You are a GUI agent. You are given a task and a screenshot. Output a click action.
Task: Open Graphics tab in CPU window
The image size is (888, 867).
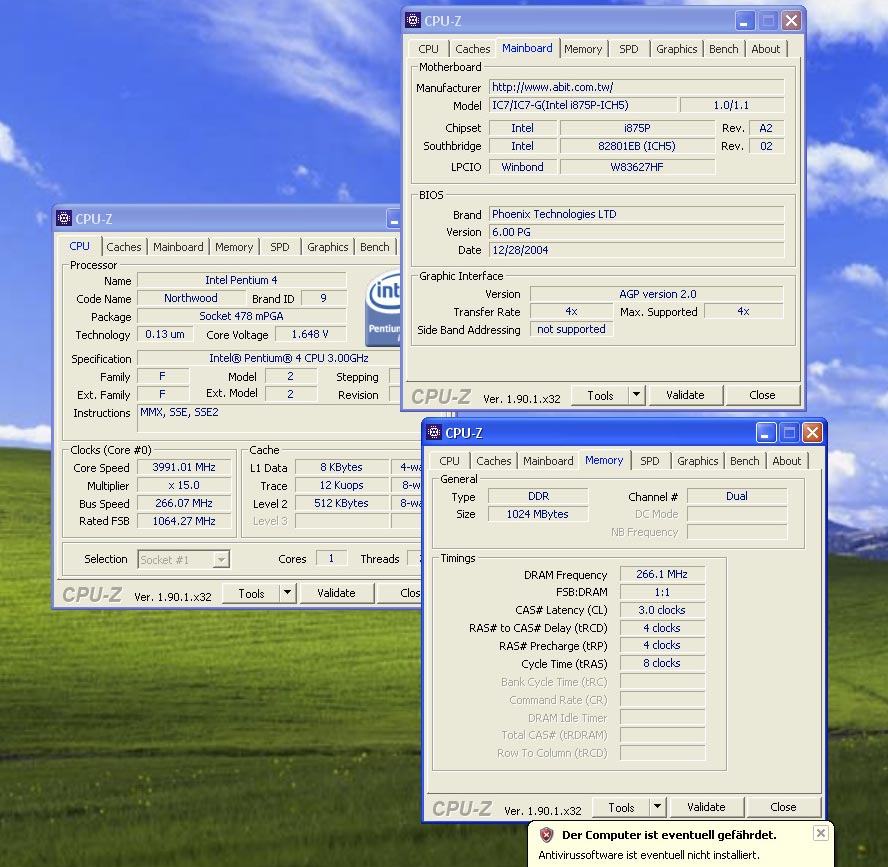coord(327,247)
